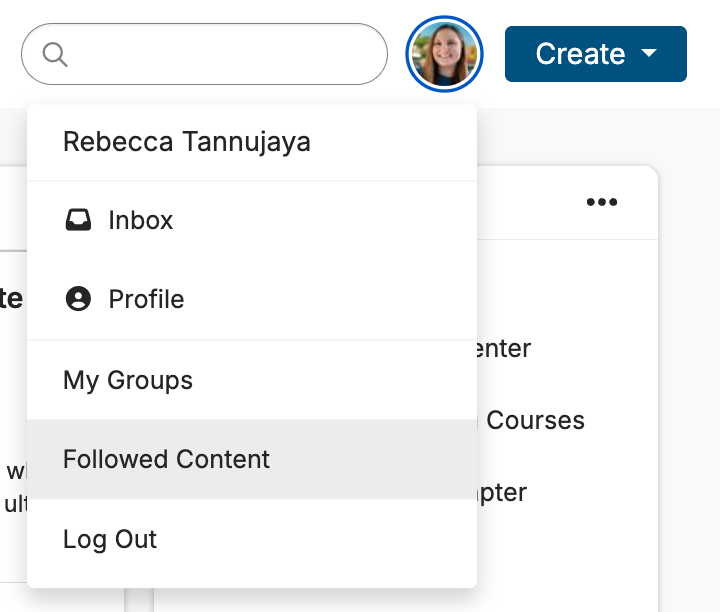The height and width of the screenshot is (612, 720).
Task: Open the three-dot more options icon
Action: pos(602,203)
